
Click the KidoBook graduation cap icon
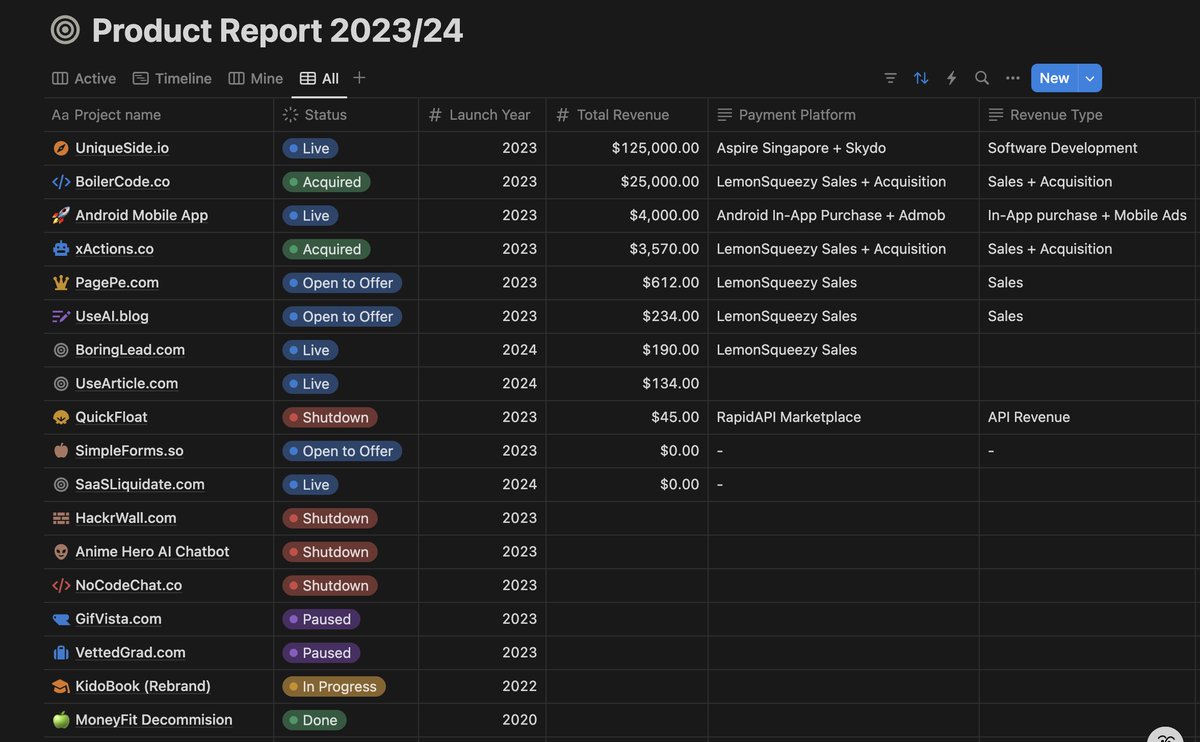click(x=61, y=686)
